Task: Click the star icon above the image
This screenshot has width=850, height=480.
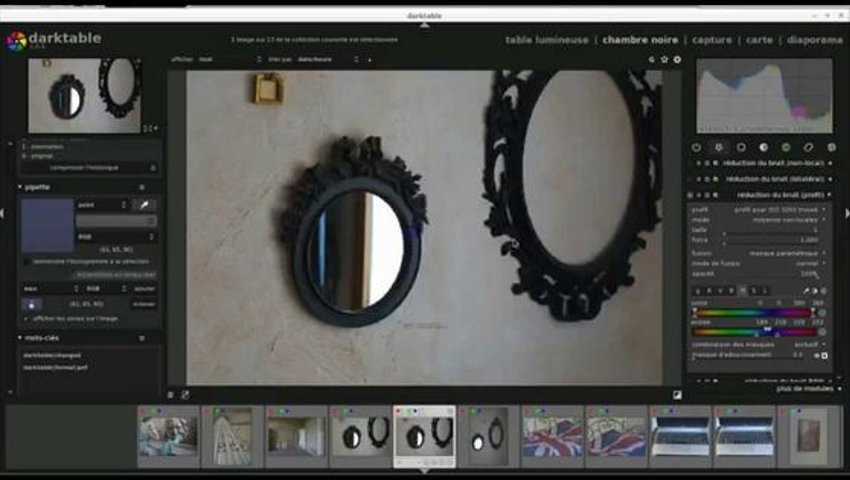Action: tap(665, 60)
